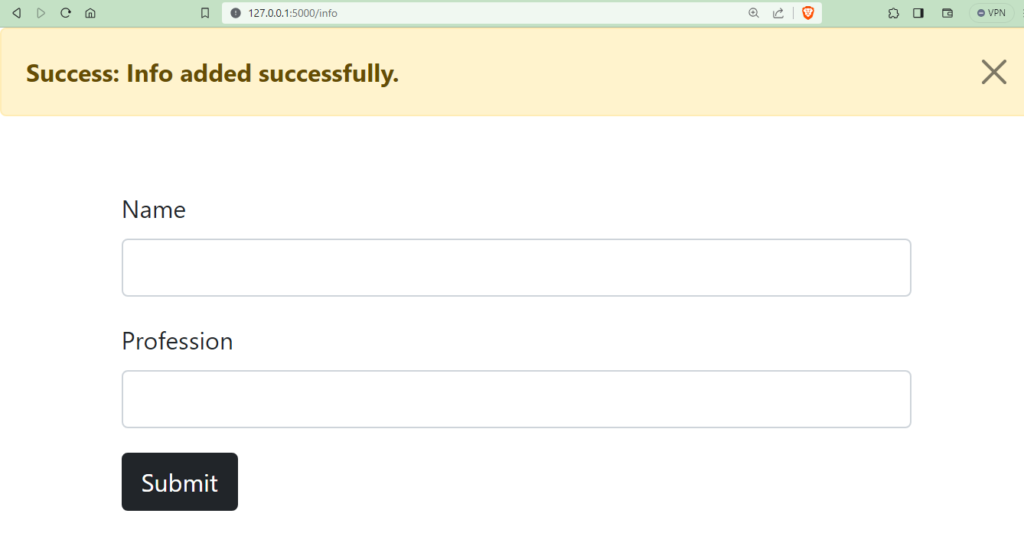Screen dimensions: 1024x533
Task: Click the browser forward arrow
Action: coord(41,13)
